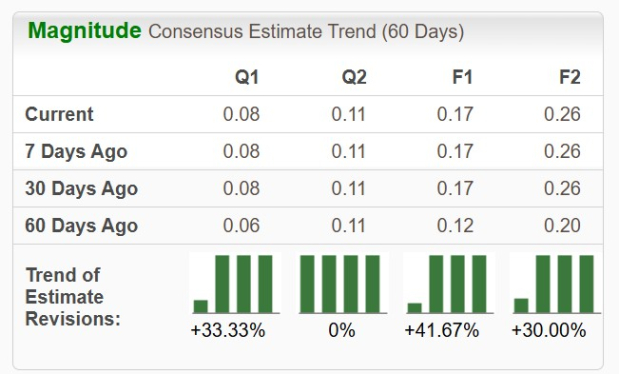
Task: Click the +30.00% revision percentage
Action: pyautogui.click(x=549, y=330)
